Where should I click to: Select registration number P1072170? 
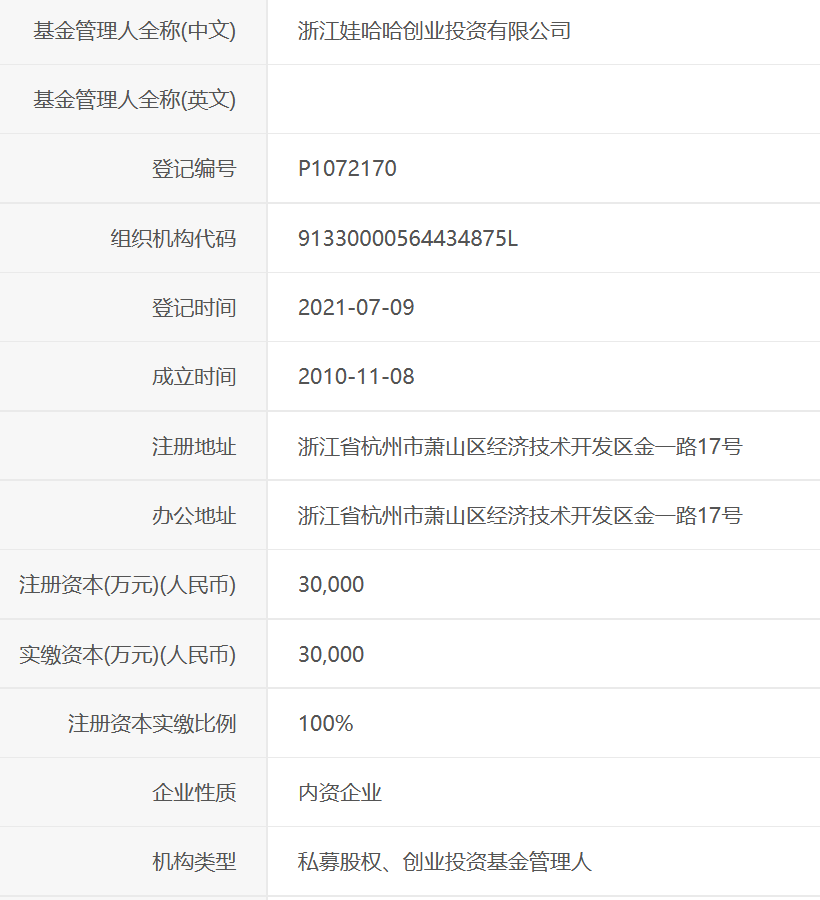click(347, 169)
